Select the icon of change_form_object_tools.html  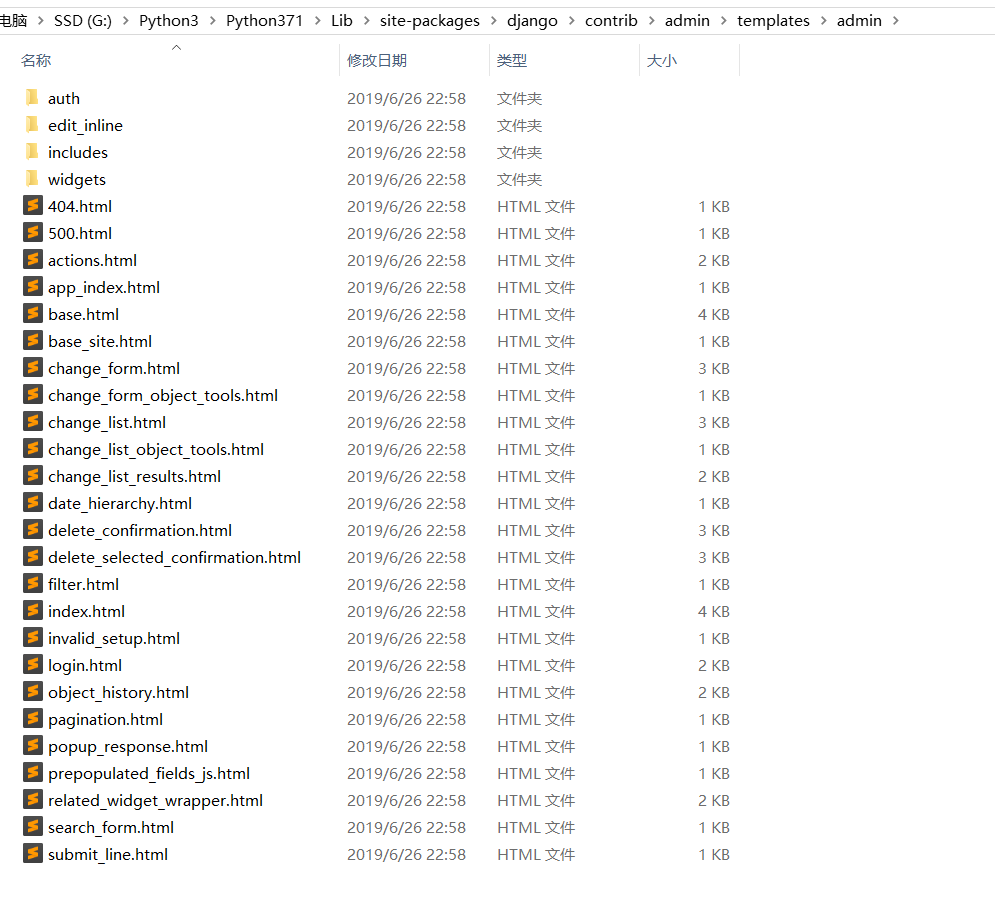[33, 395]
